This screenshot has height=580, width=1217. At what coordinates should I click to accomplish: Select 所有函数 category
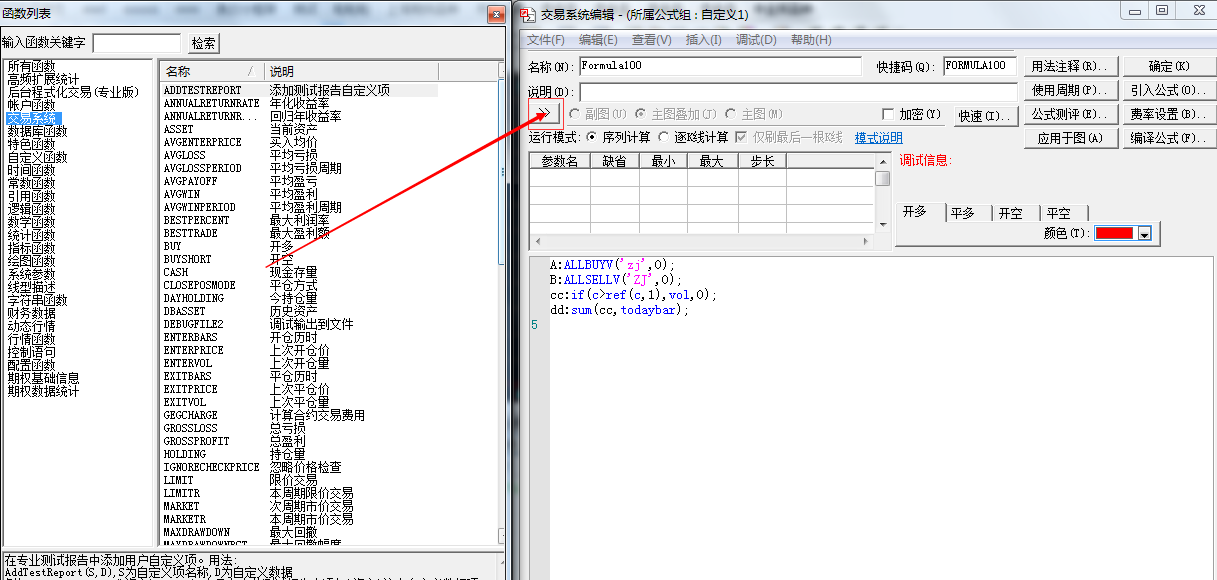tap(32, 66)
